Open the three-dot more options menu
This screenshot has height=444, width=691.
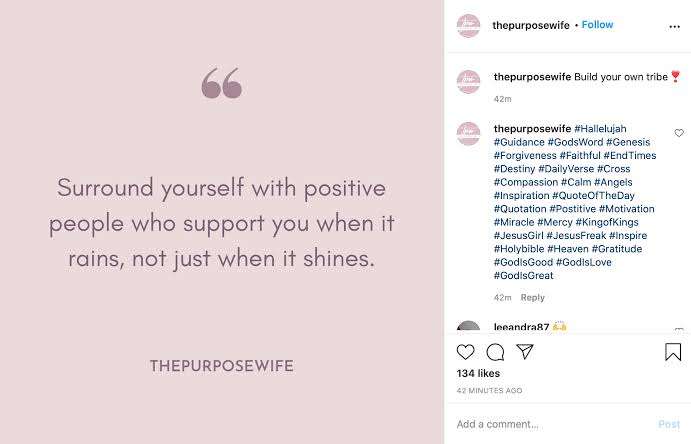point(674,27)
